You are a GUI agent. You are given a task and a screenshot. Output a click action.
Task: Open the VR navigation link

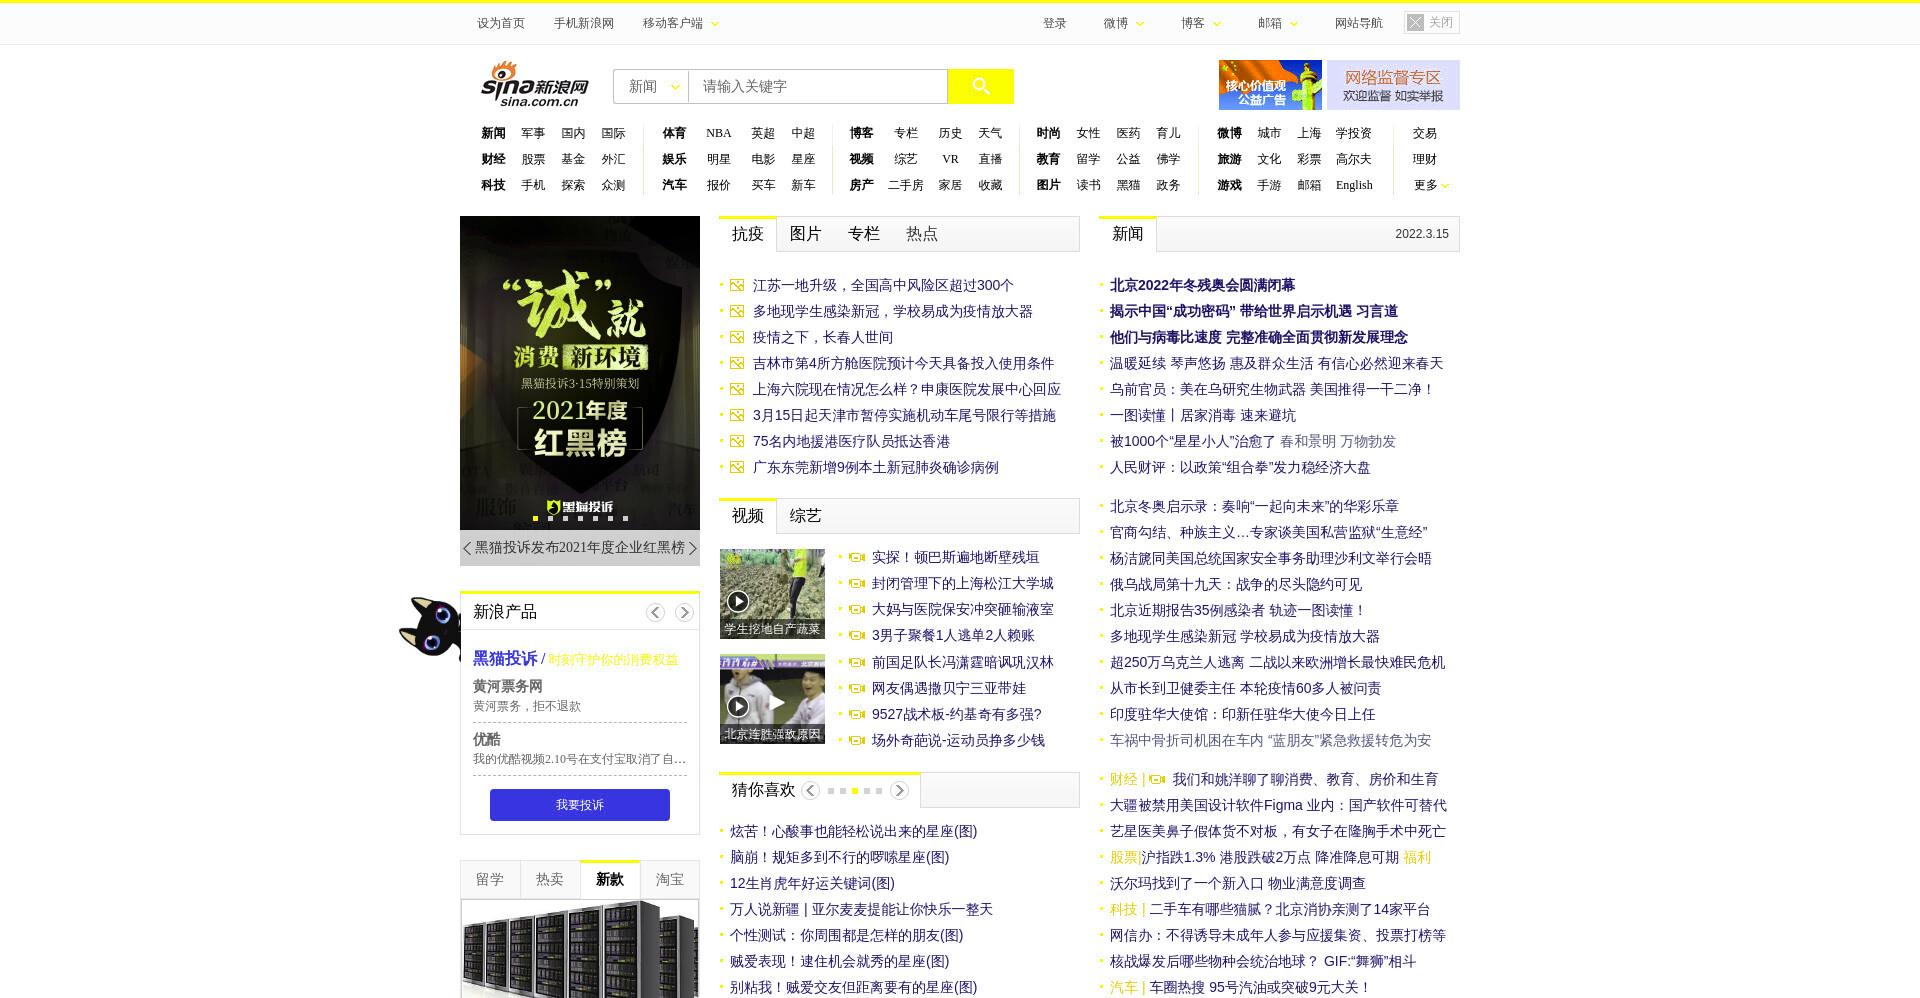pos(950,159)
